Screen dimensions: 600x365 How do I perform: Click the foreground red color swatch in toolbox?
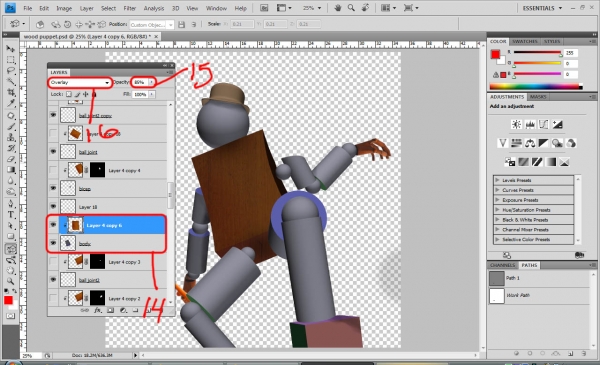pyautogui.click(x=8, y=300)
